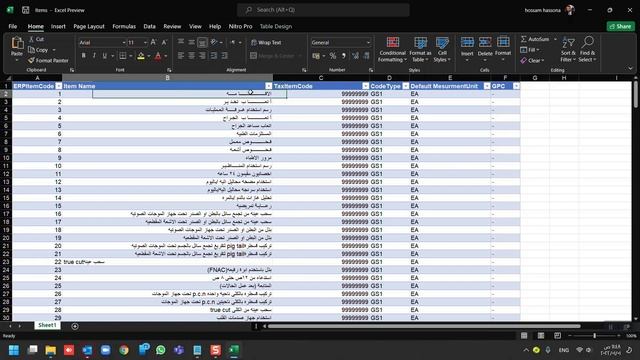Open the File menu

pyautogui.click(x=13, y=27)
